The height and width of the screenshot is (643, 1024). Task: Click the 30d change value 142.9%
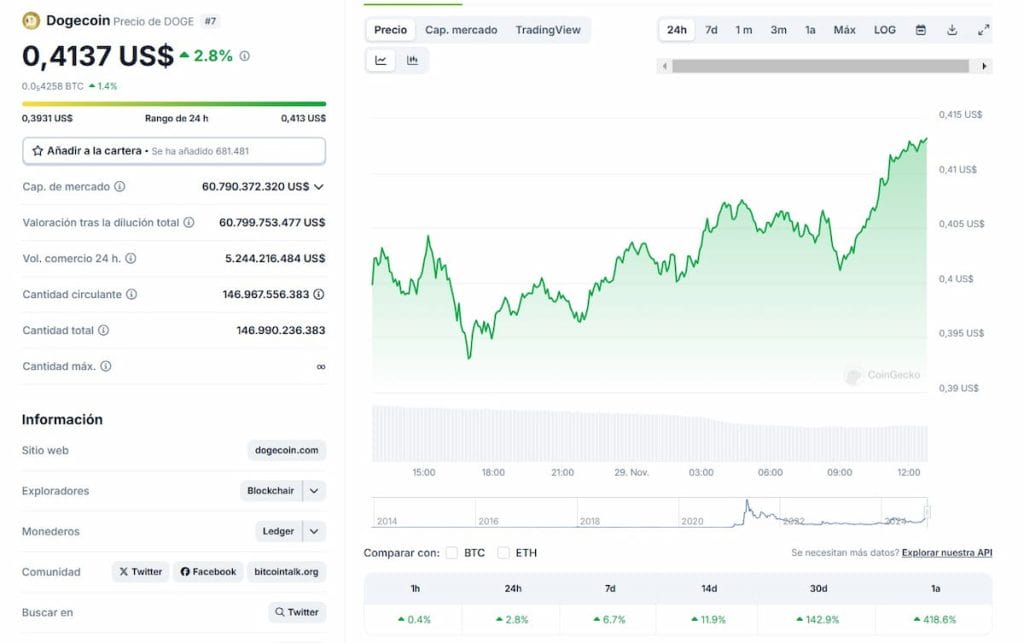click(817, 619)
